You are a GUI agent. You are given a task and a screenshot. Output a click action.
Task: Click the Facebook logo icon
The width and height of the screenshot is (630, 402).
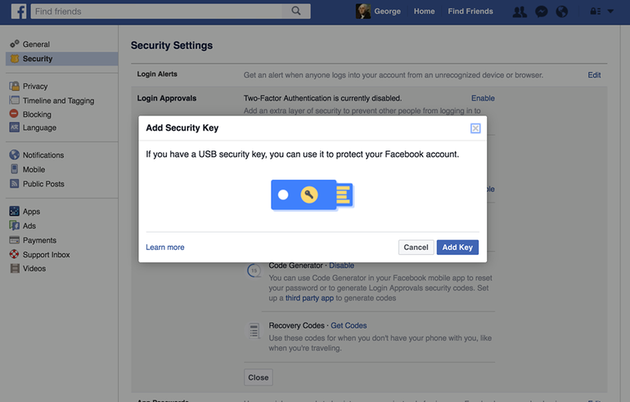coord(18,11)
